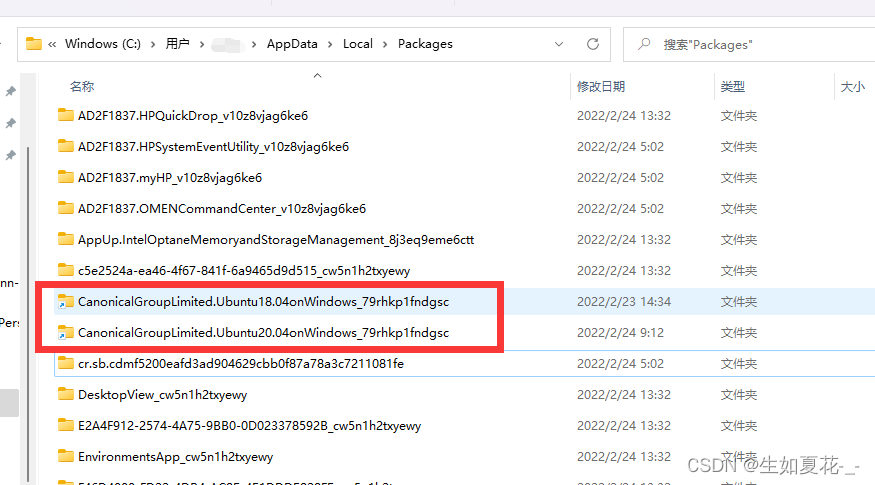Select c5e2524a-ea46-4f67-841f folder name

(244, 271)
